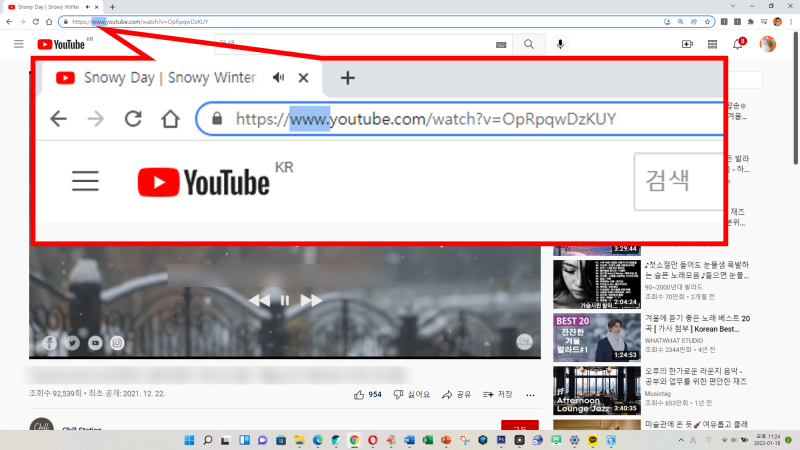Open Chrome media control button
This screenshot has width=800, height=450.
click(x=764, y=21)
